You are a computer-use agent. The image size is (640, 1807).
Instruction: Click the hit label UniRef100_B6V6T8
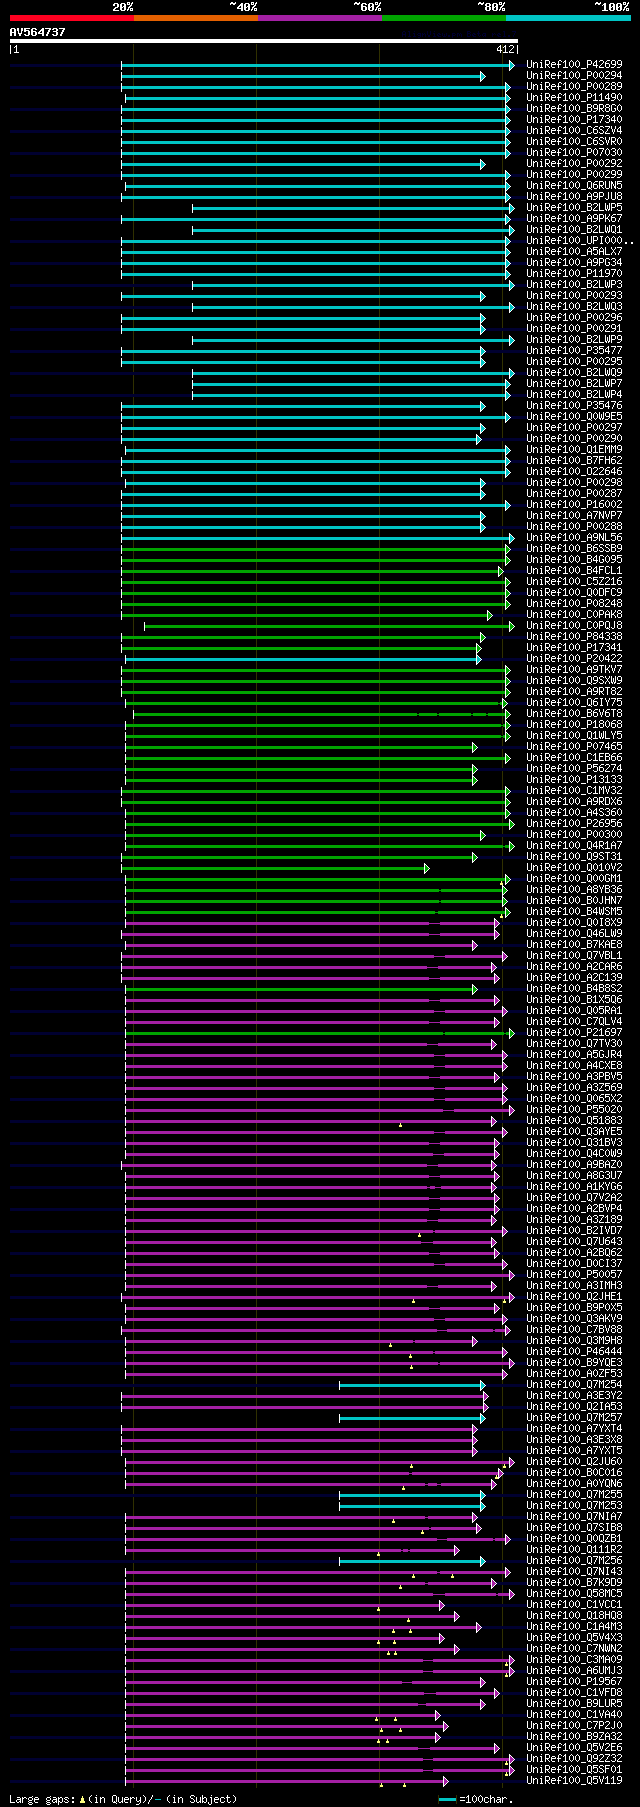click(574, 714)
